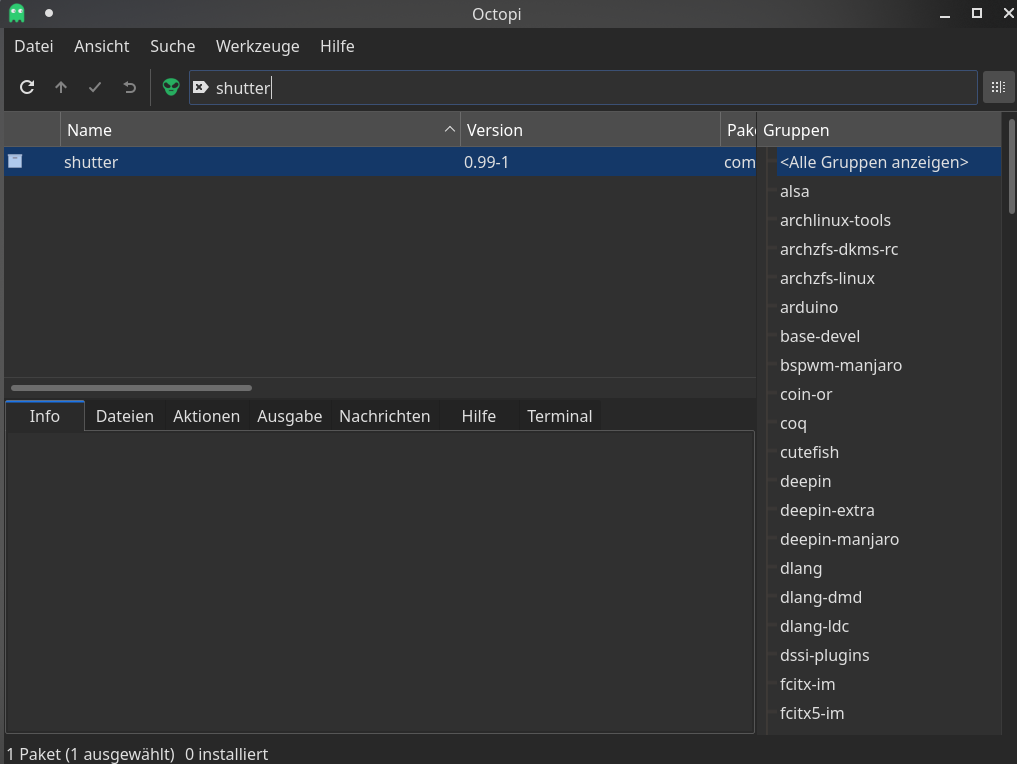The width and height of the screenshot is (1017, 764).
Task: Open the Aktionen tab
Action: [206, 416]
